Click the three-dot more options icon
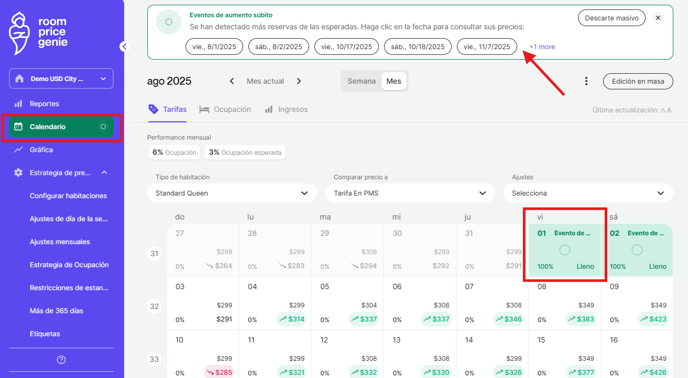This screenshot has width=688, height=378. point(586,81)
